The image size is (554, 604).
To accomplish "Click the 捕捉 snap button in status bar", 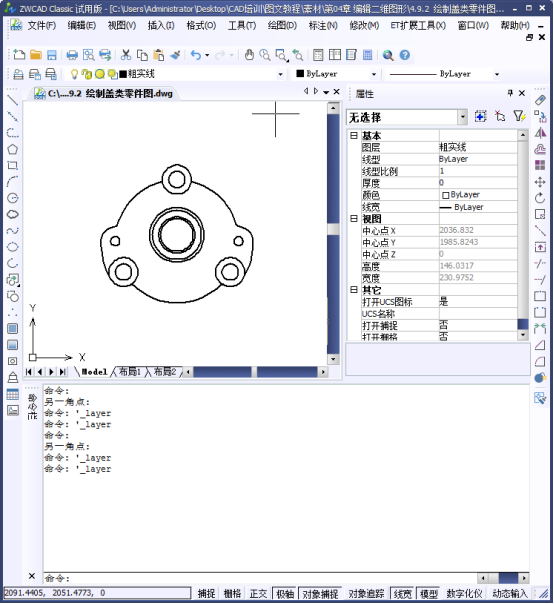I will coord(206,594).
